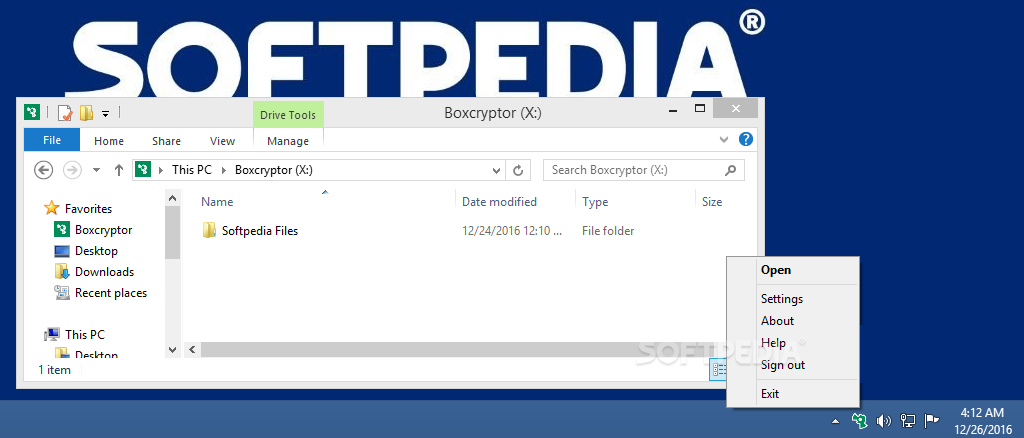The image size is (1024, 438).
Task: Click the network tray icon
Action: click(908, 420)
